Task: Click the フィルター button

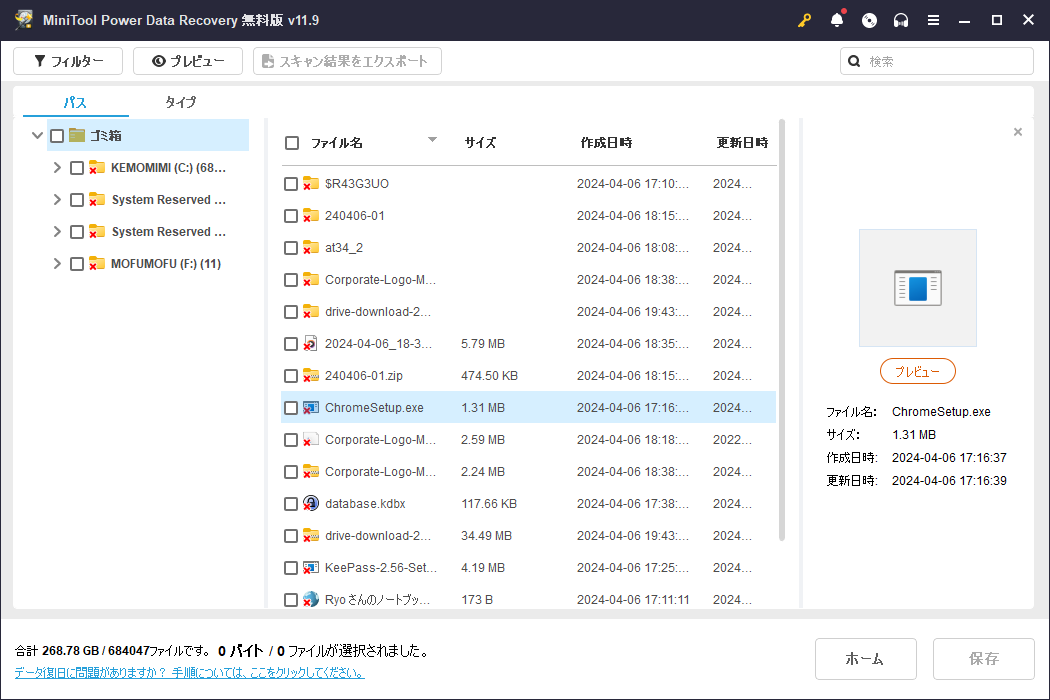Action: [x=68, y=61]
